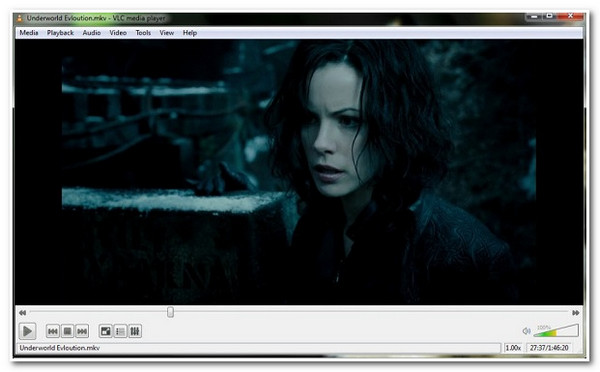Show the playlist button
The height and width of the screenshot is (372, 600).
[x=120, y=331]
